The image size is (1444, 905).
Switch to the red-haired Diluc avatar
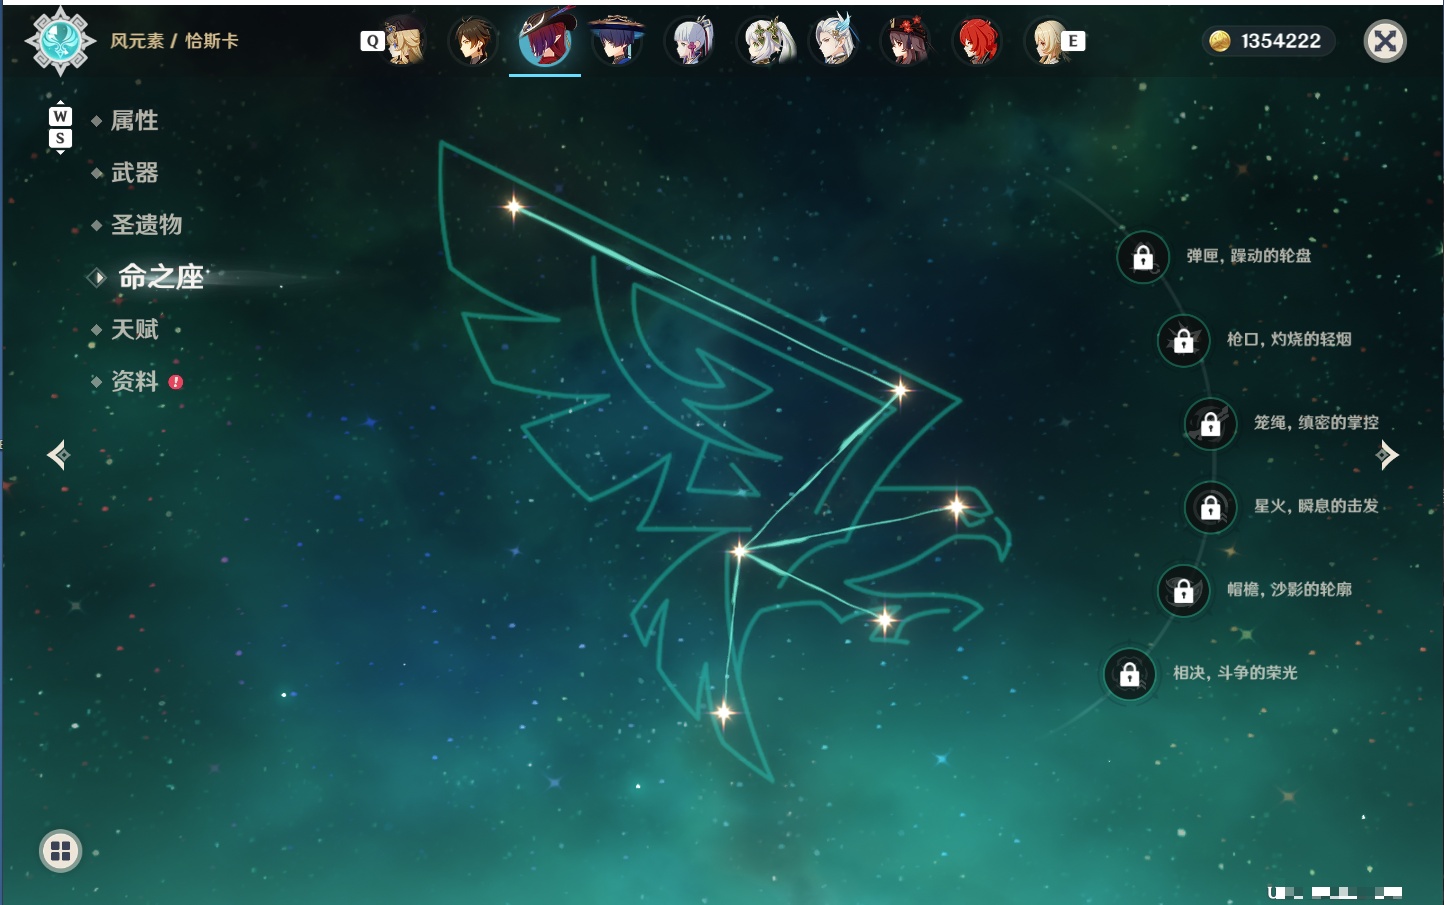(977, 41)
